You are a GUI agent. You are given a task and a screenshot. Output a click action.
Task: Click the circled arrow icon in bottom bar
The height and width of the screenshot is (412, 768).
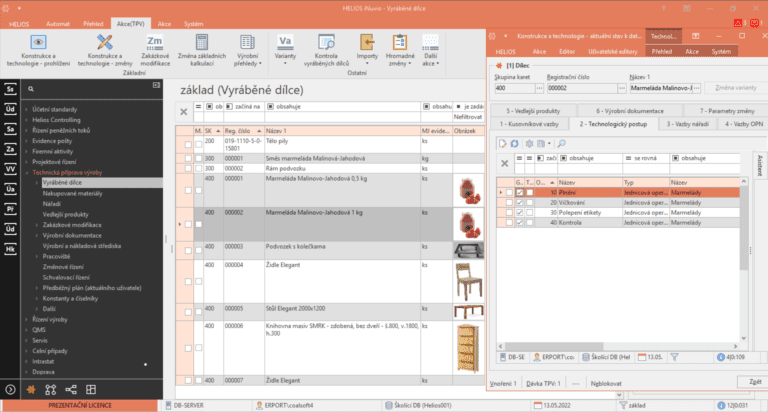[10, 390]
